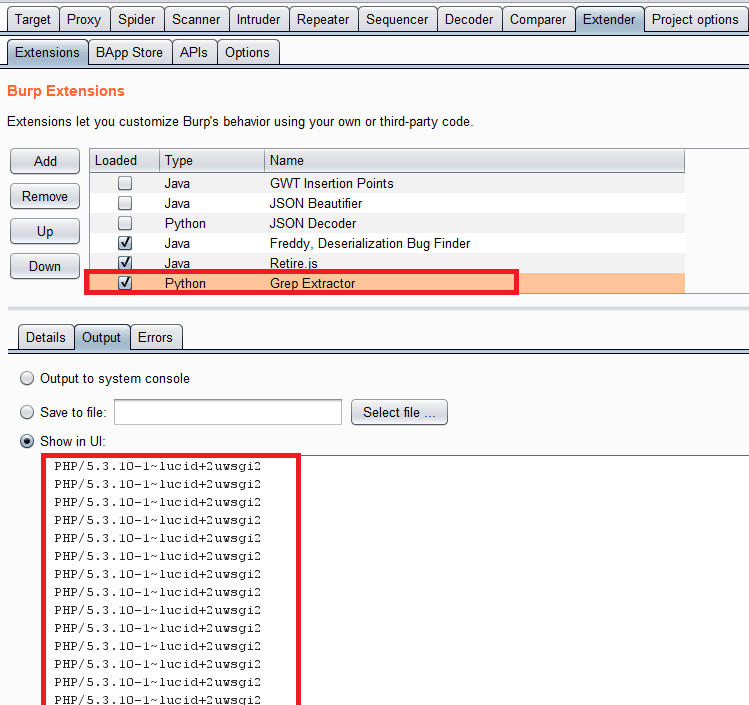Disable the Grep Extractor extension checkbox
This screenshot has width=749, height=705.
[125, 283]
